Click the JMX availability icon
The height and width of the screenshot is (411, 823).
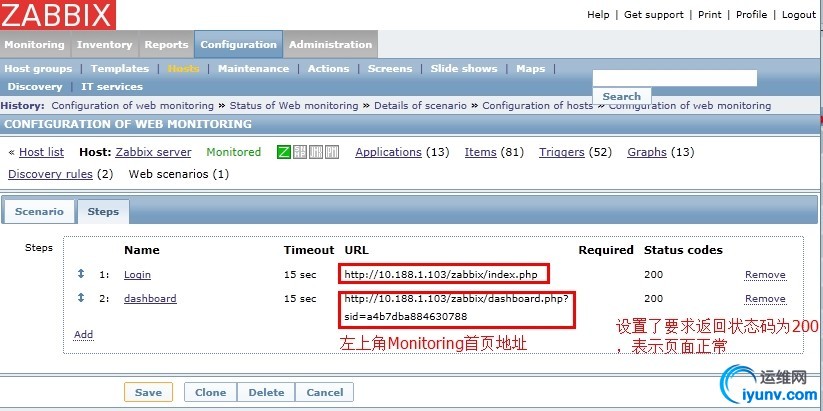click(315, 152)
